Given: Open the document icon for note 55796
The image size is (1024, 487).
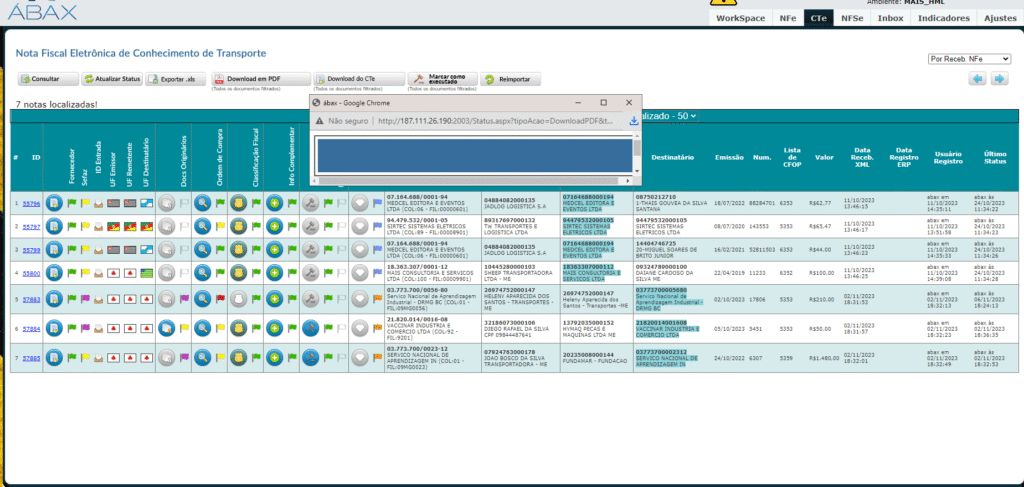Looking at the screenshot, I should (55, 202).
